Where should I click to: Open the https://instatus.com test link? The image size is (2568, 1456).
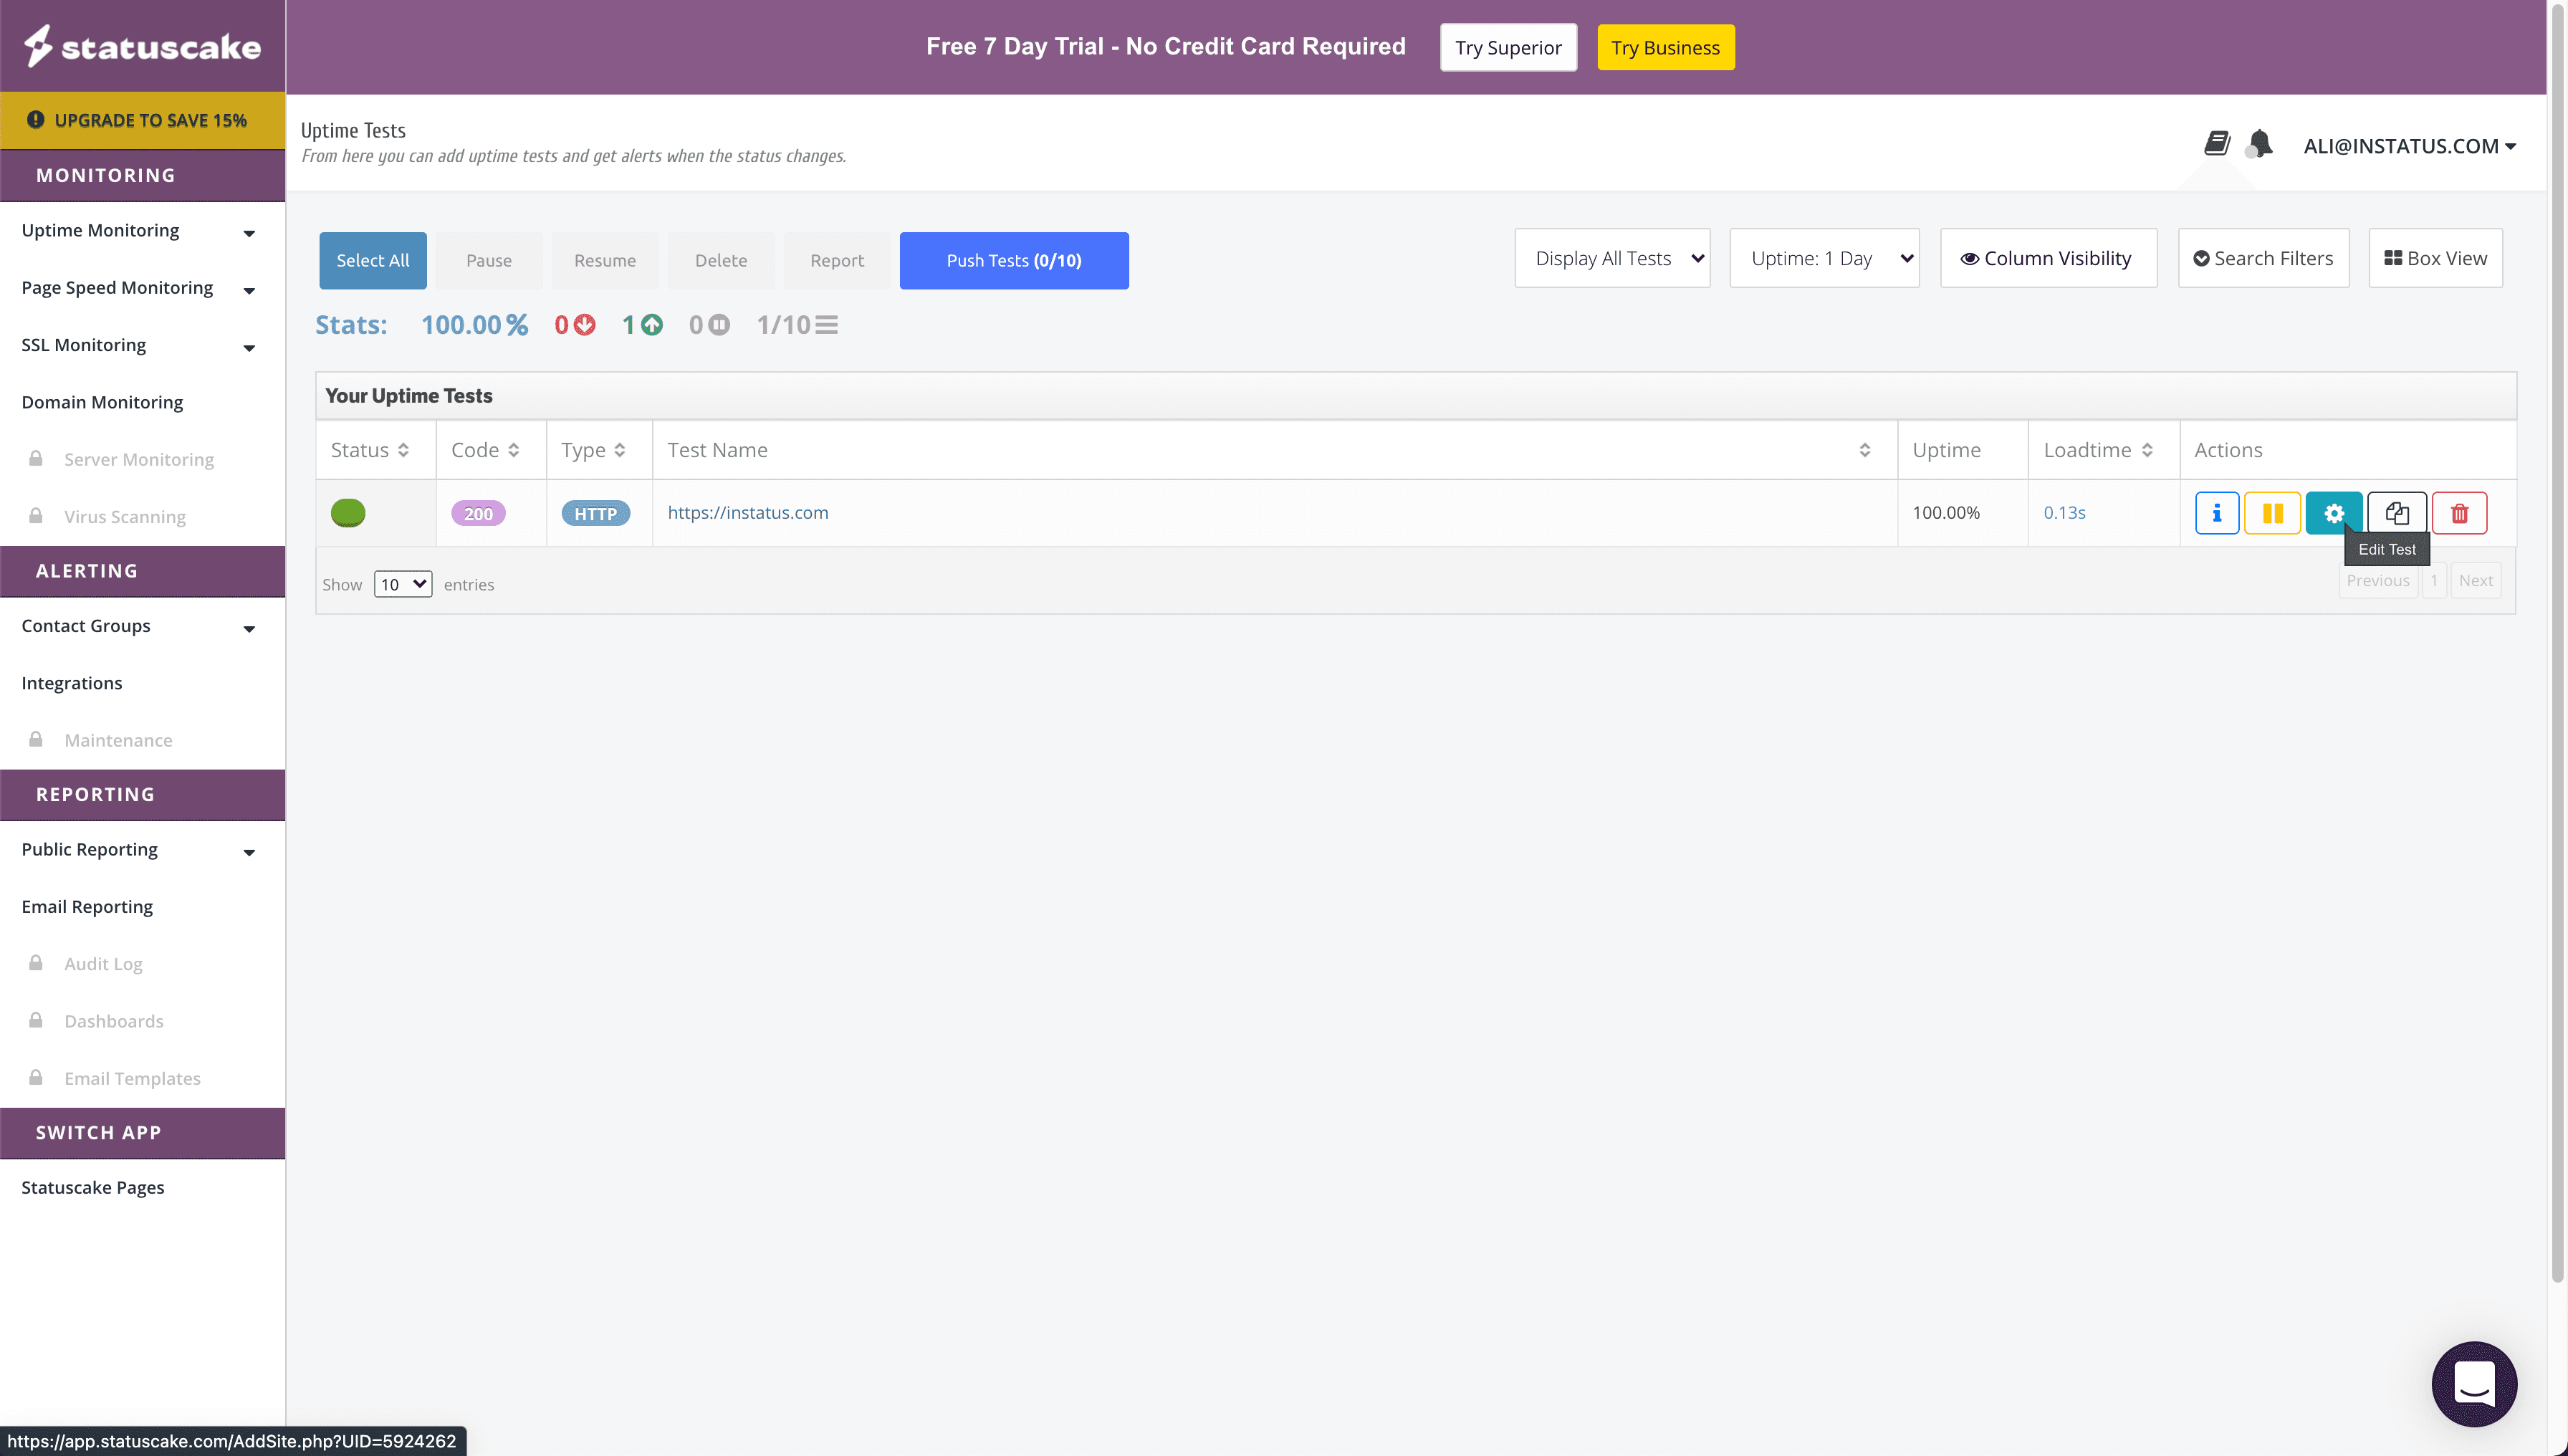[747, 512]
